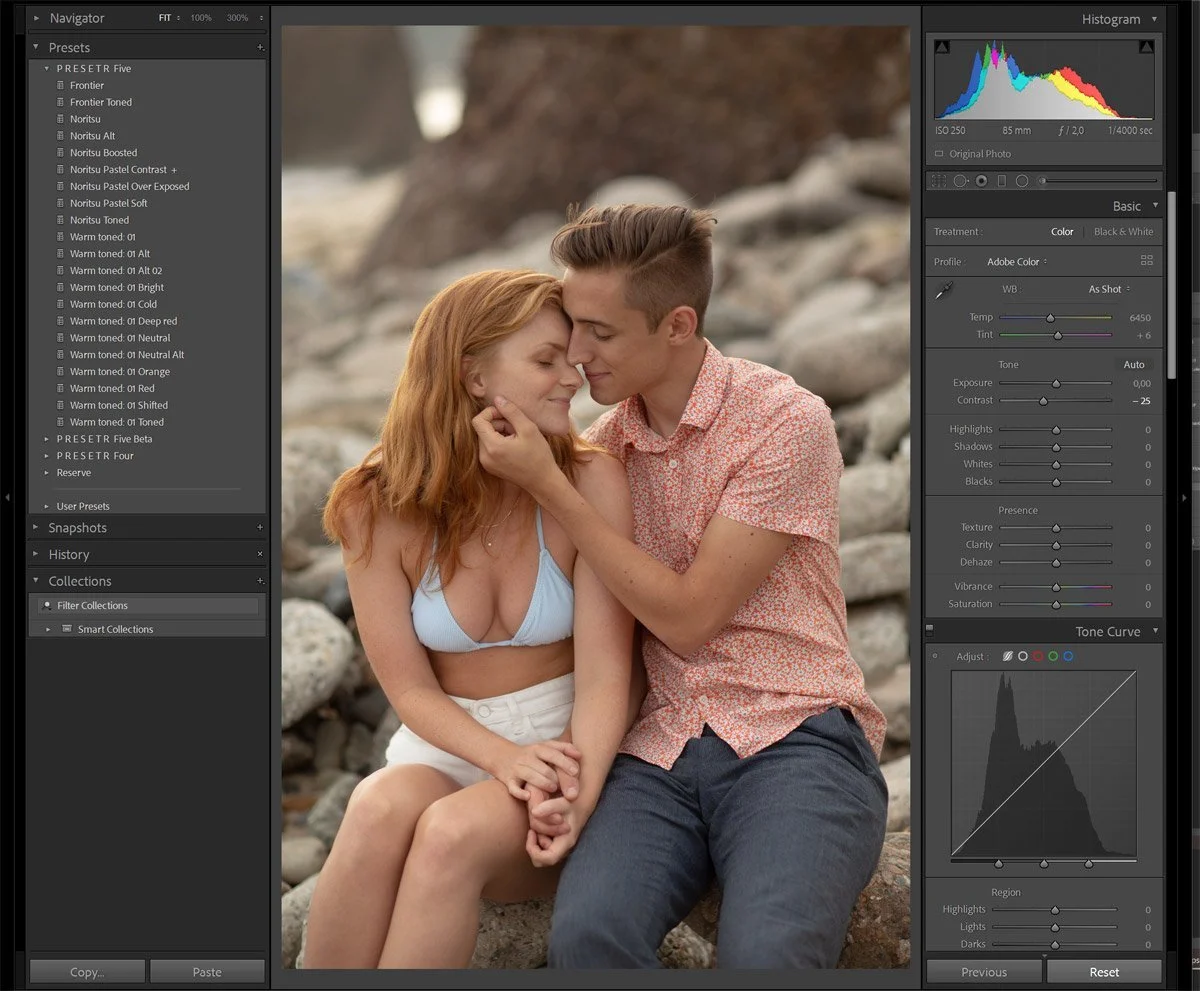Click the Copy... button

87,971
